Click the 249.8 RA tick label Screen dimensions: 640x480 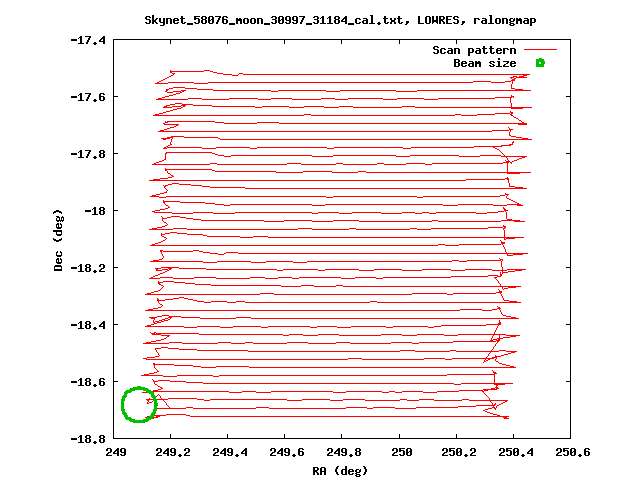[344, 452]
